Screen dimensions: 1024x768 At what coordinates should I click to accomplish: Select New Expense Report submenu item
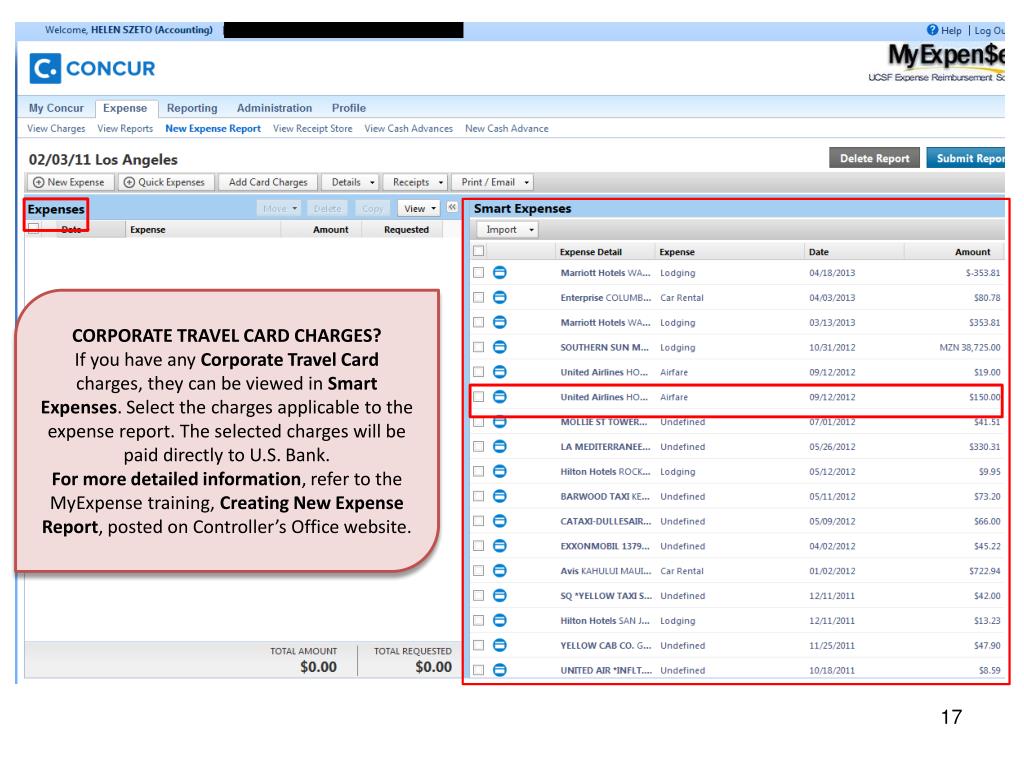click(213, 129)
